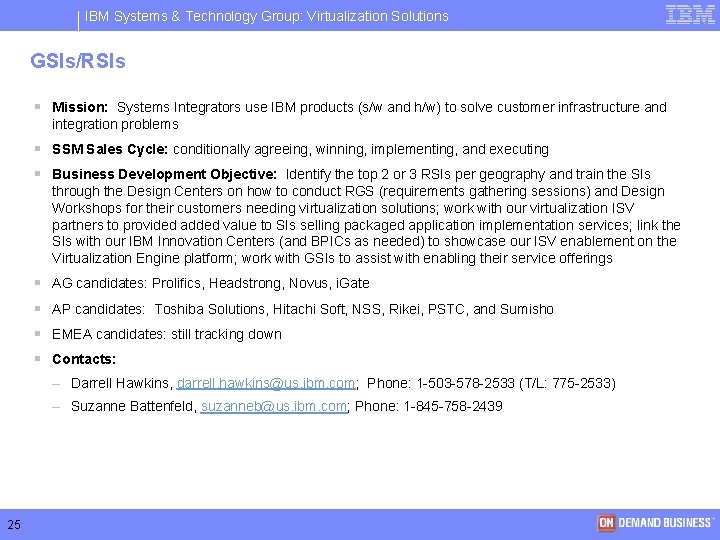
Task: Click the On Demand Business logo
Action: pos(655,523)
